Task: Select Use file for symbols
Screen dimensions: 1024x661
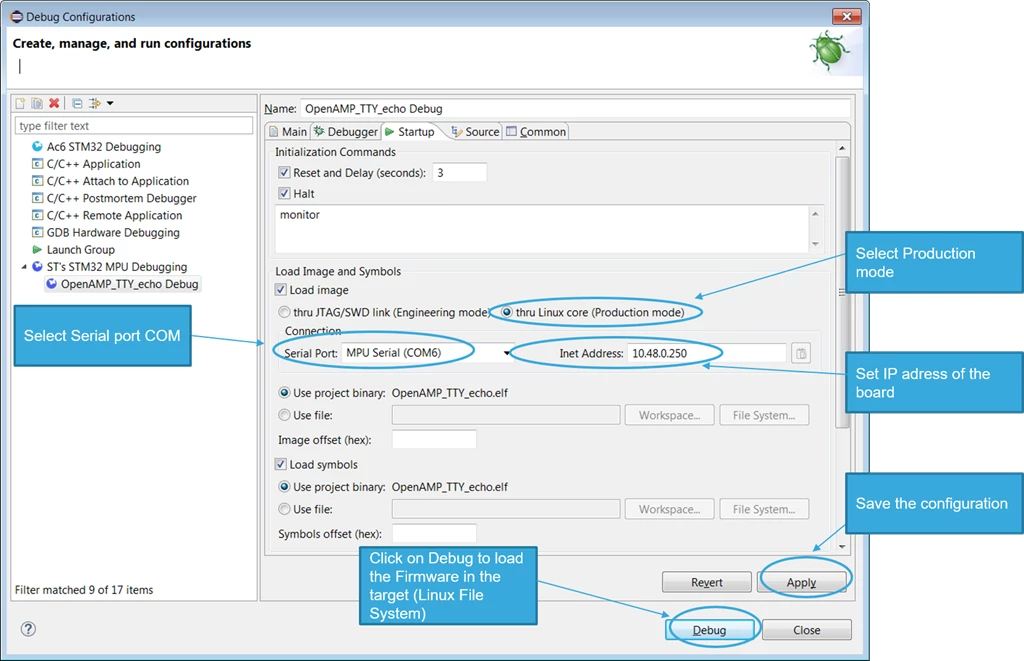Action: [284, 509]
